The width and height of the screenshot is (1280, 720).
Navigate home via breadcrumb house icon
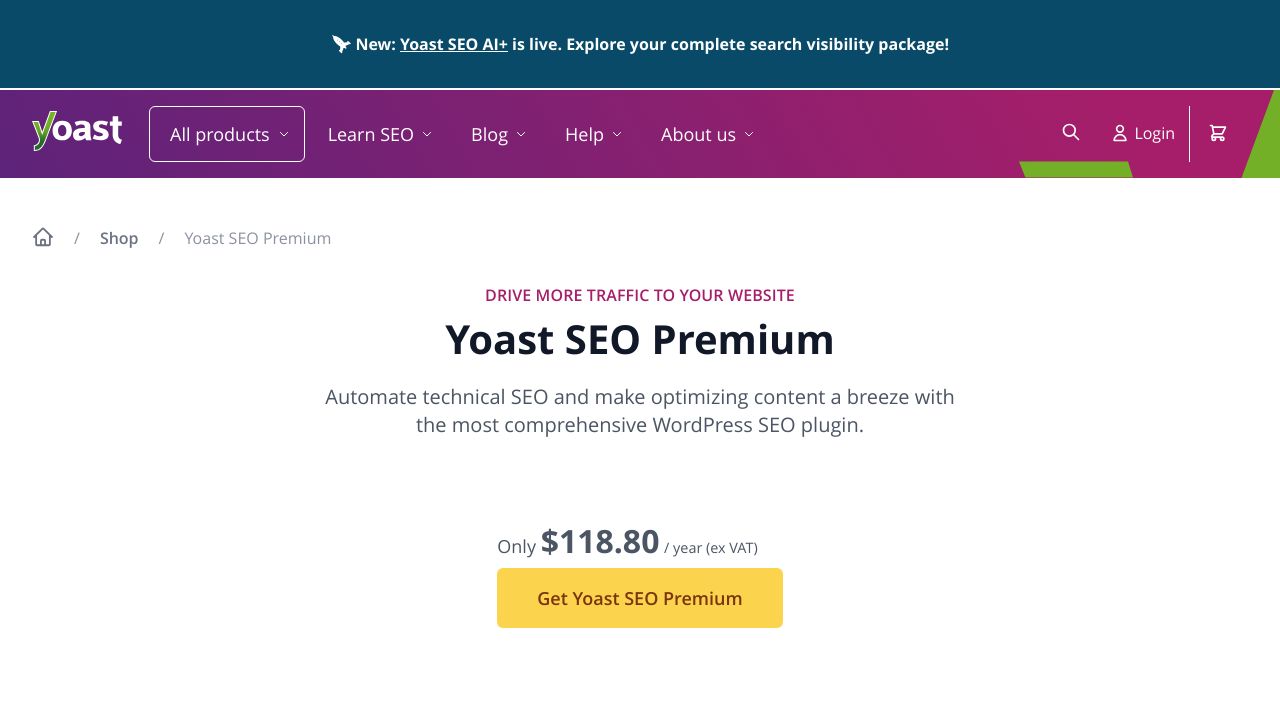point(43,237)
